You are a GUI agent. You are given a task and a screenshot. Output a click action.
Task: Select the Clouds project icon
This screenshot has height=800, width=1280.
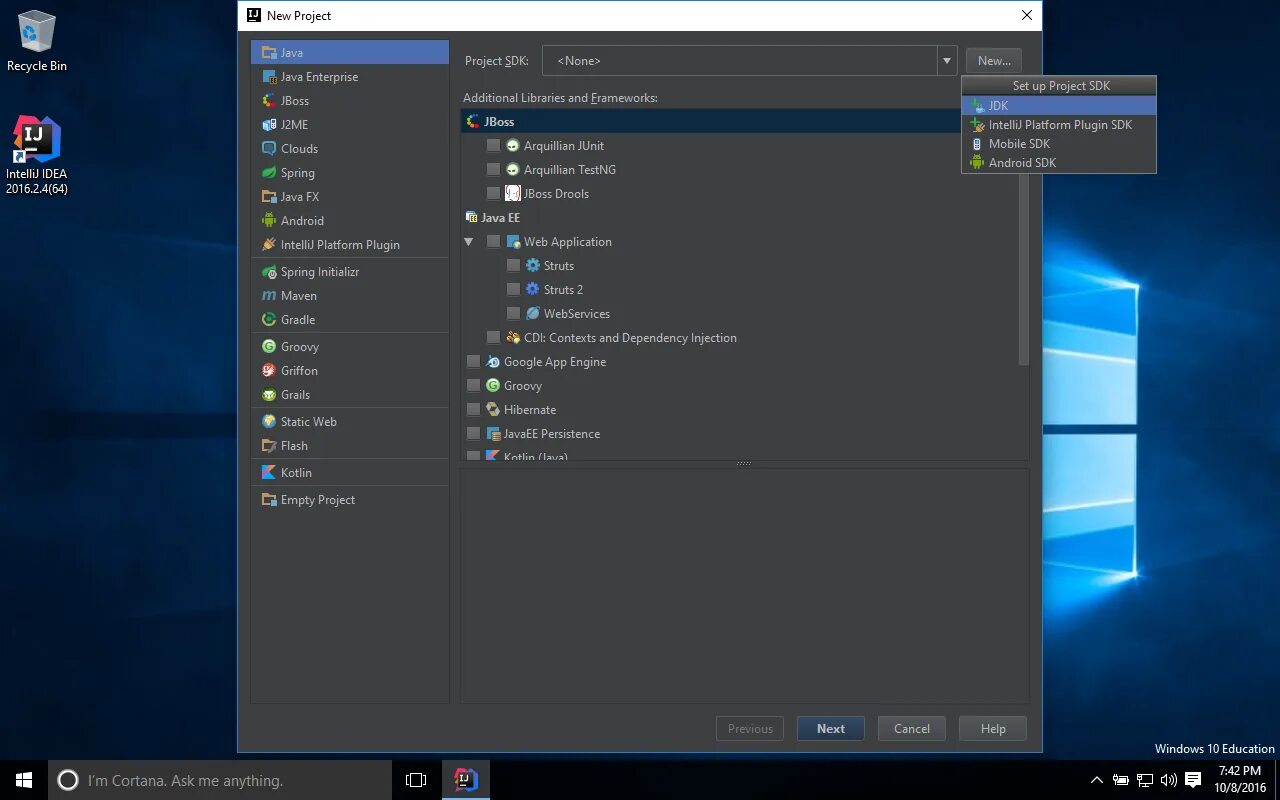(x=269, y=149)
